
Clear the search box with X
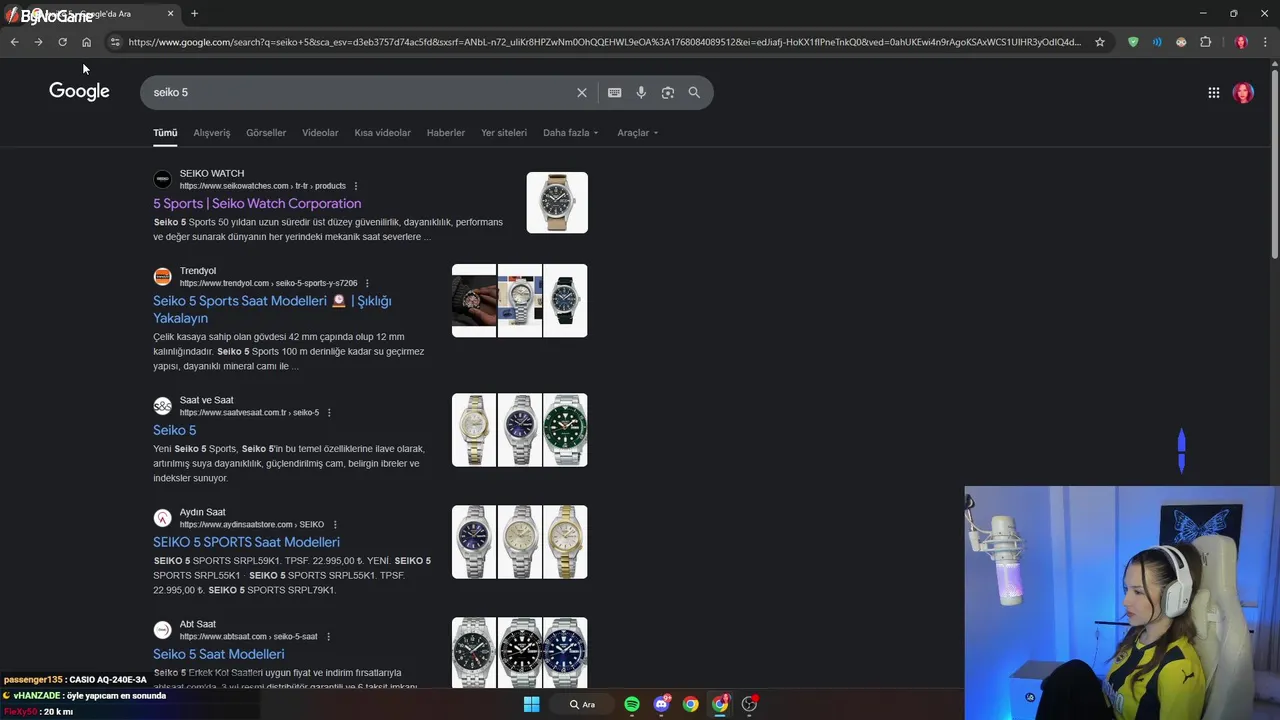coord(582,92)
